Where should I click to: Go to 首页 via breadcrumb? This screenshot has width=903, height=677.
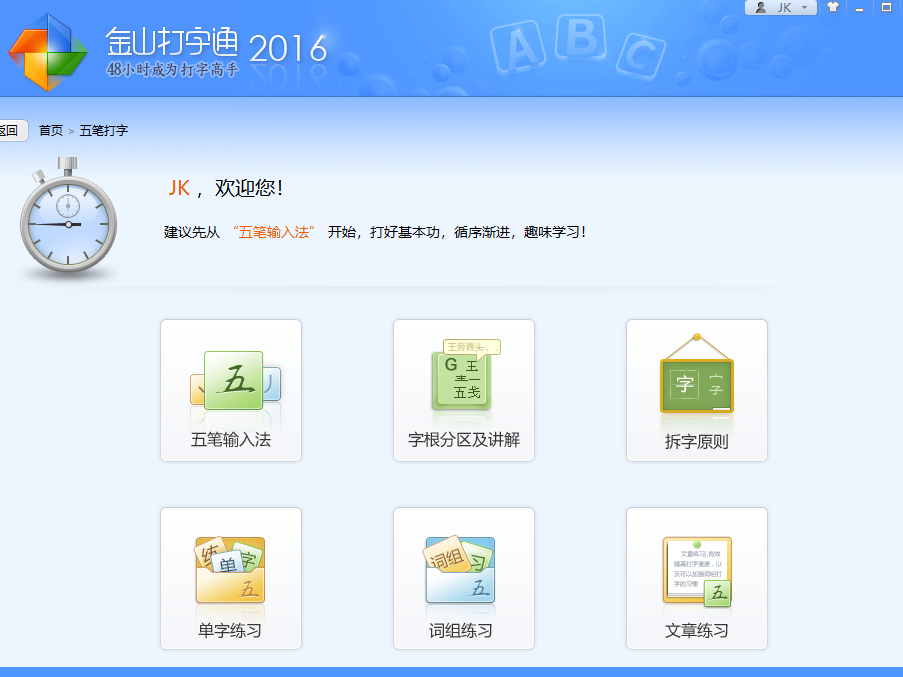coord(51,131)
